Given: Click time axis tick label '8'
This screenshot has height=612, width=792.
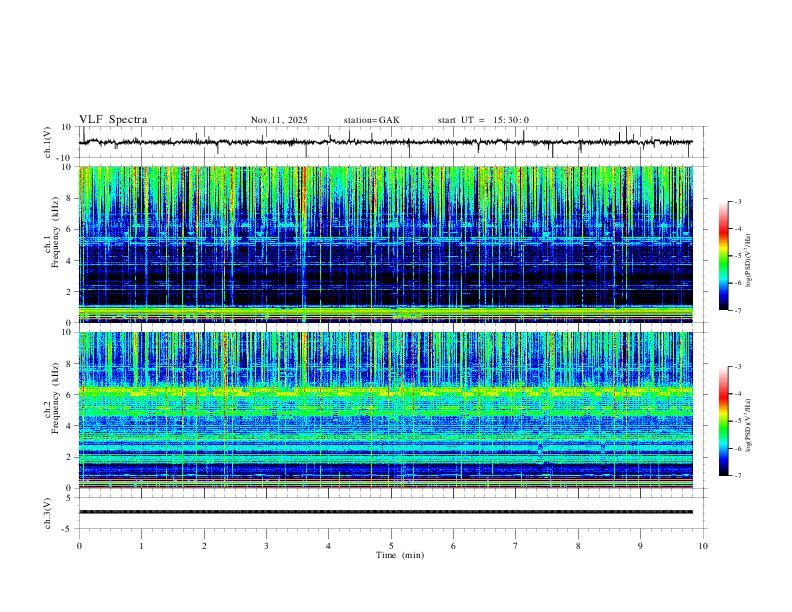Looking at the screenshot, I should pyautogui.click(x=578, y=546).
